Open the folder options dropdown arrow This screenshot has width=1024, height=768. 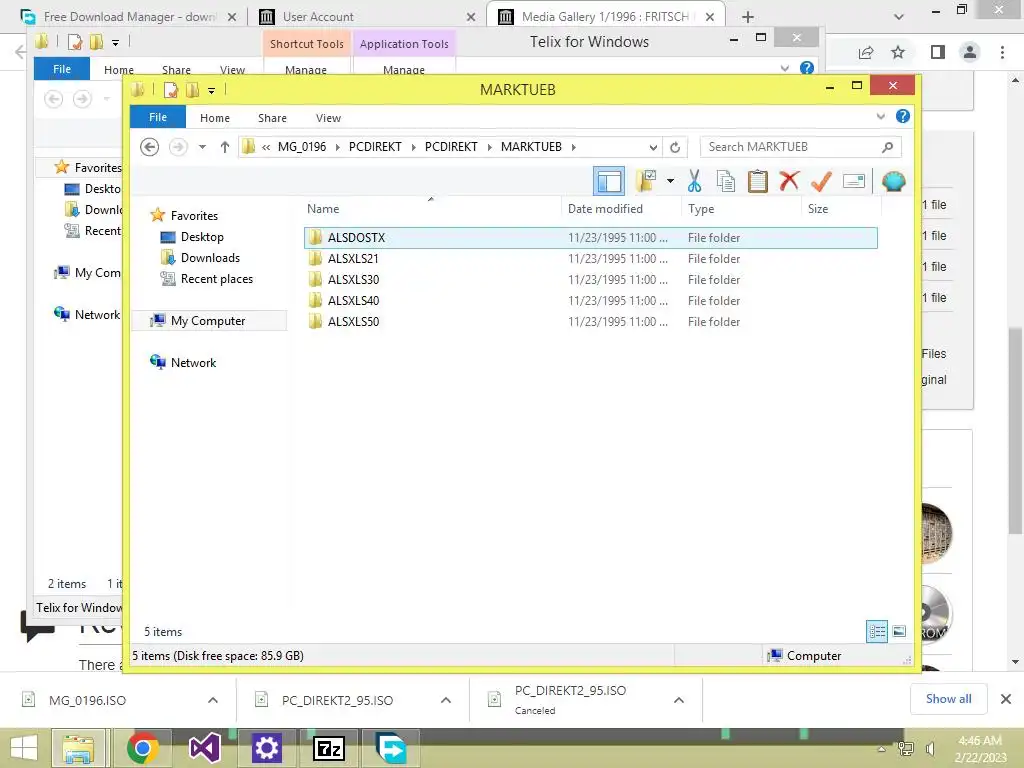point(670,181)
